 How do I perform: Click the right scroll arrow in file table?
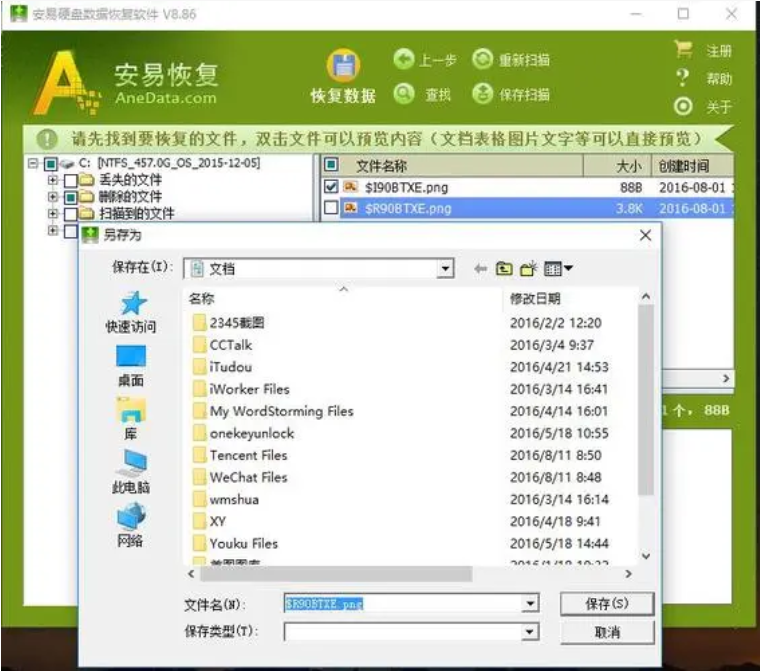pos(726,378)
